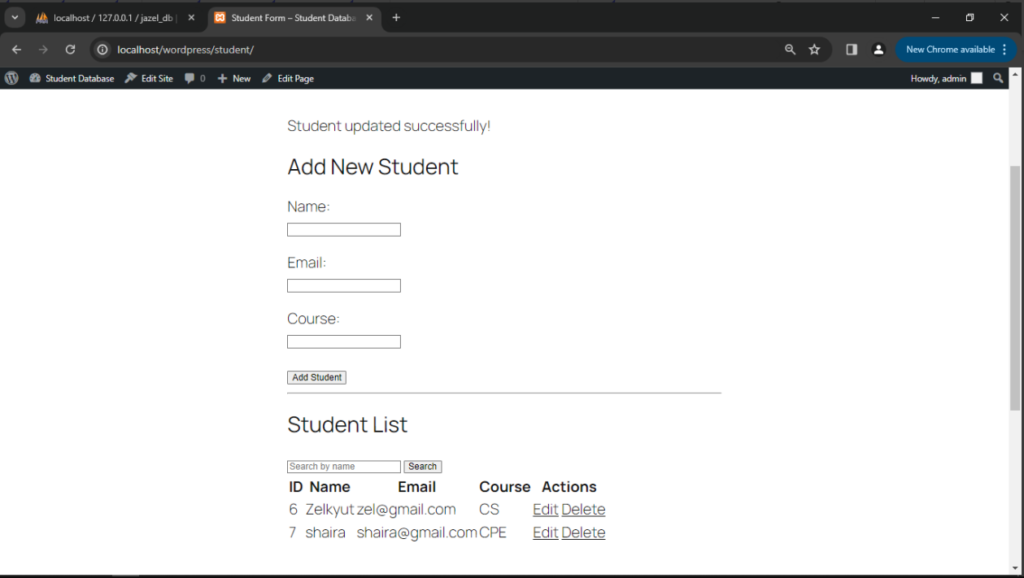This screenshot has width=1024, height=578.
Task: Click the page's vertical scrollbar
Action: click(1016, 290)
